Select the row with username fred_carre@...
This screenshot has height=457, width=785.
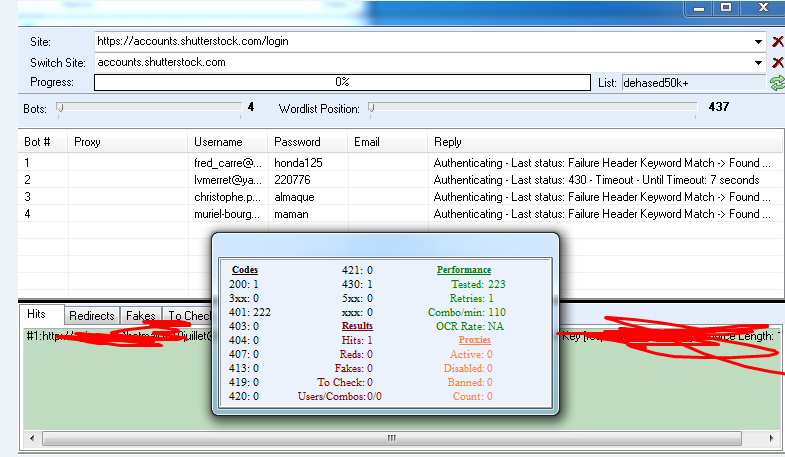pos(401,163)
